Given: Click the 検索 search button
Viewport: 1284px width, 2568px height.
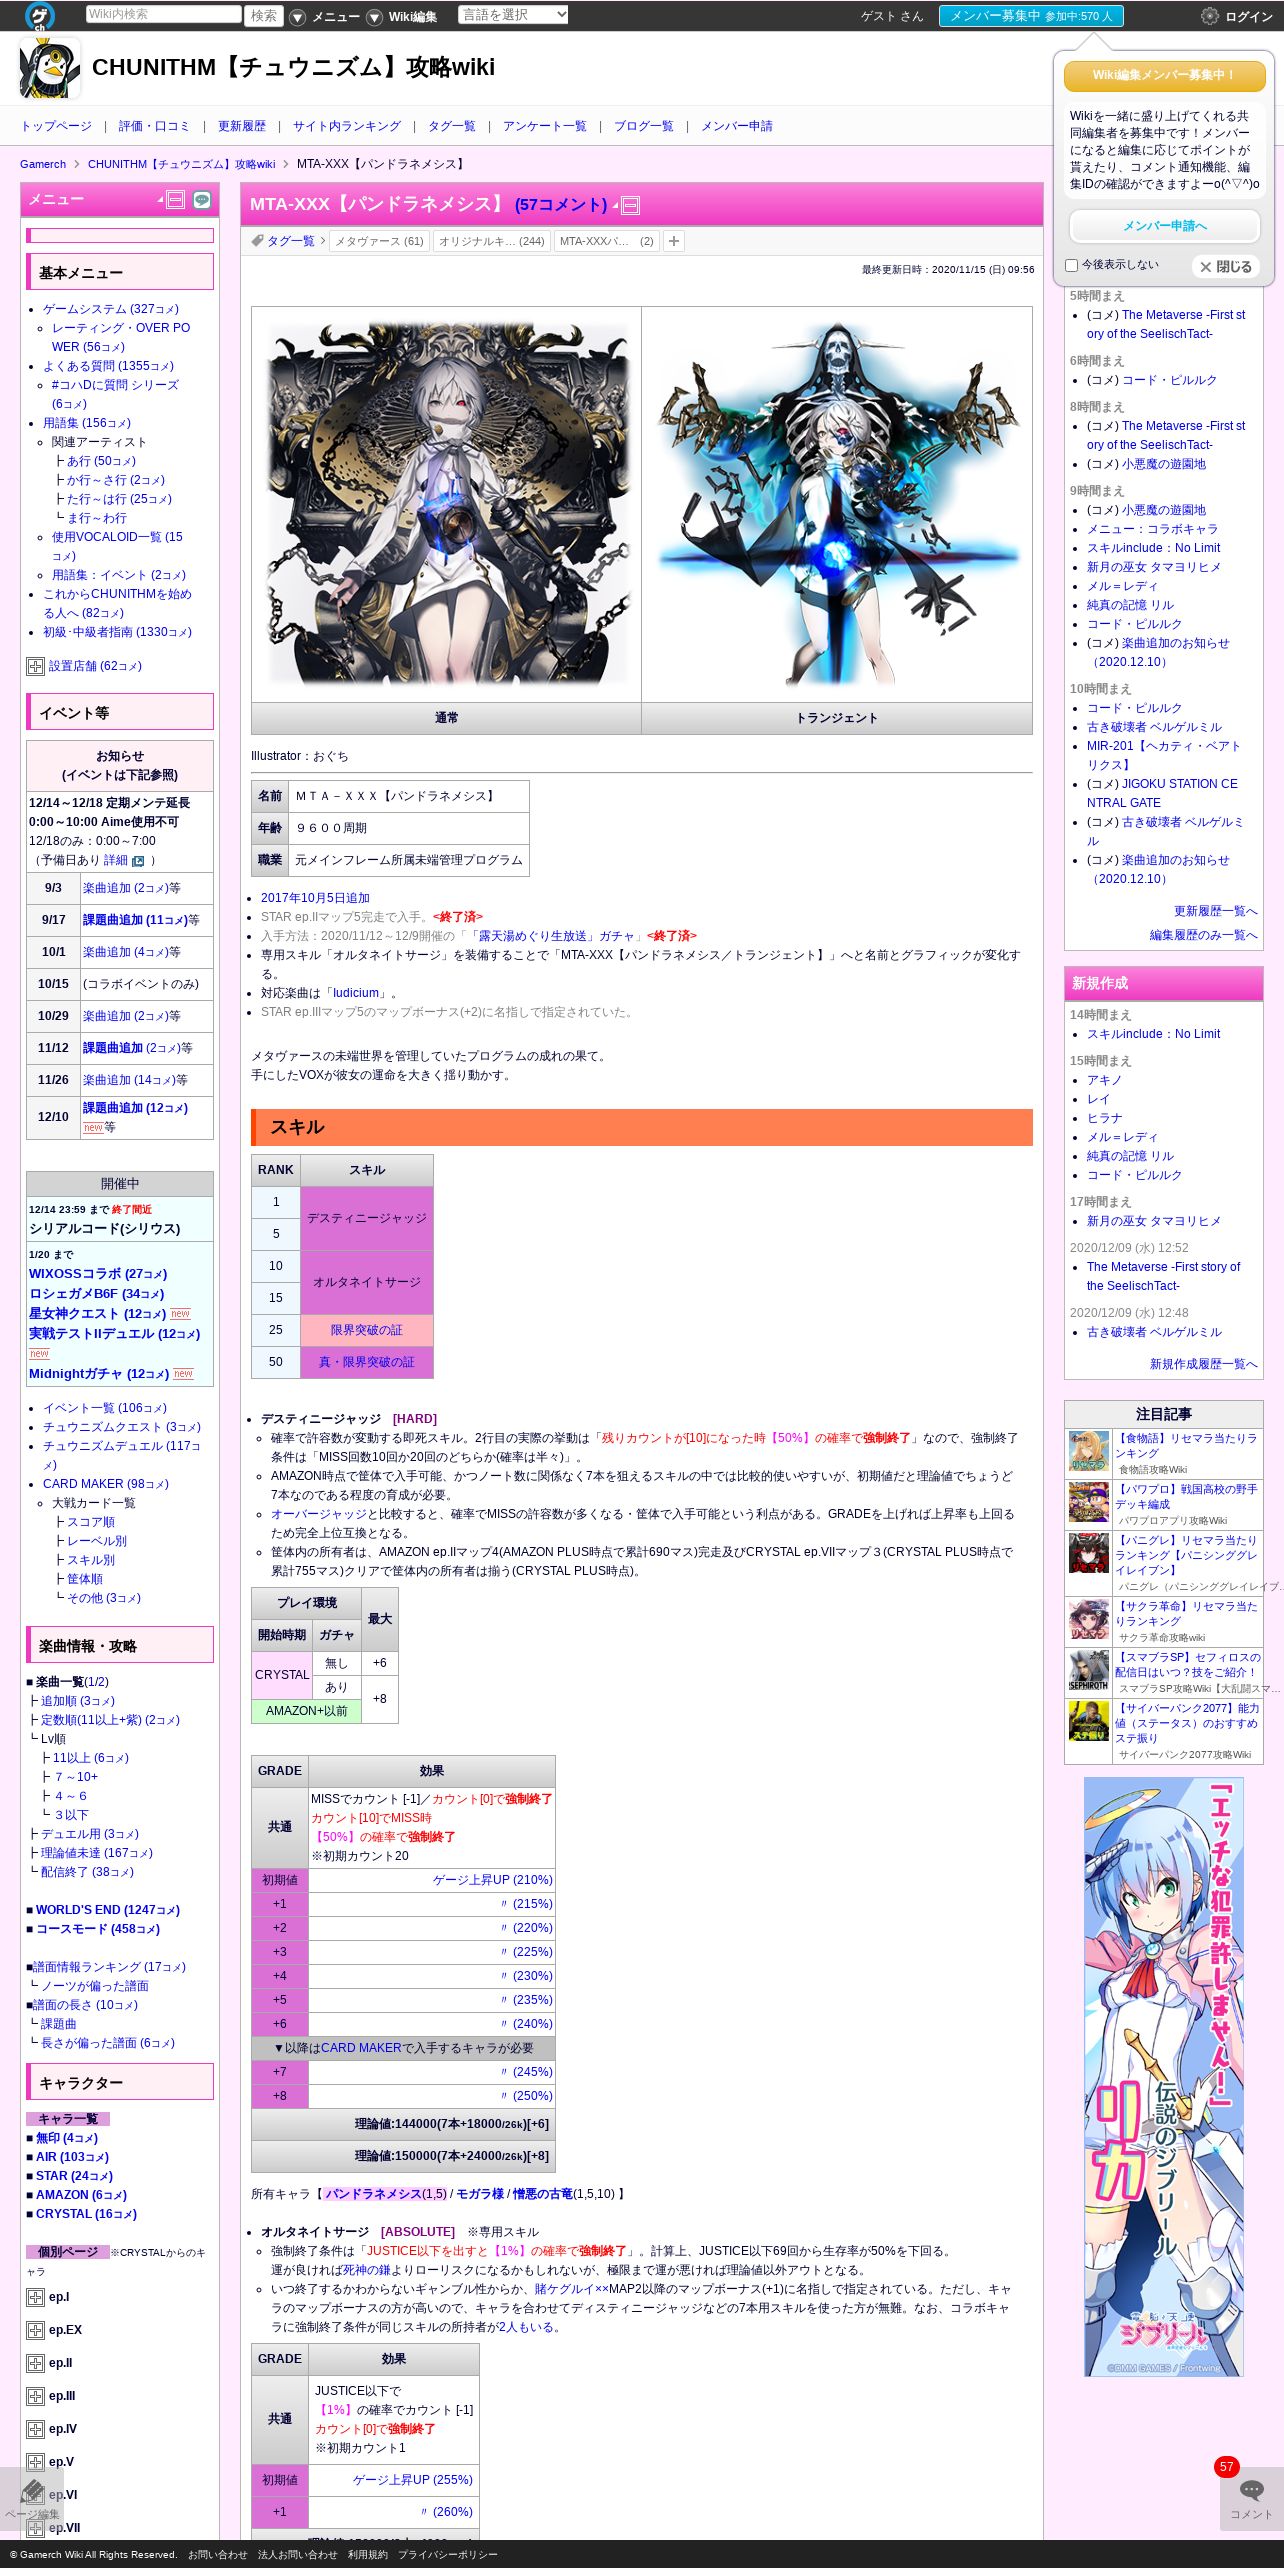Looking at the screenshot, I should click(264, 15).
